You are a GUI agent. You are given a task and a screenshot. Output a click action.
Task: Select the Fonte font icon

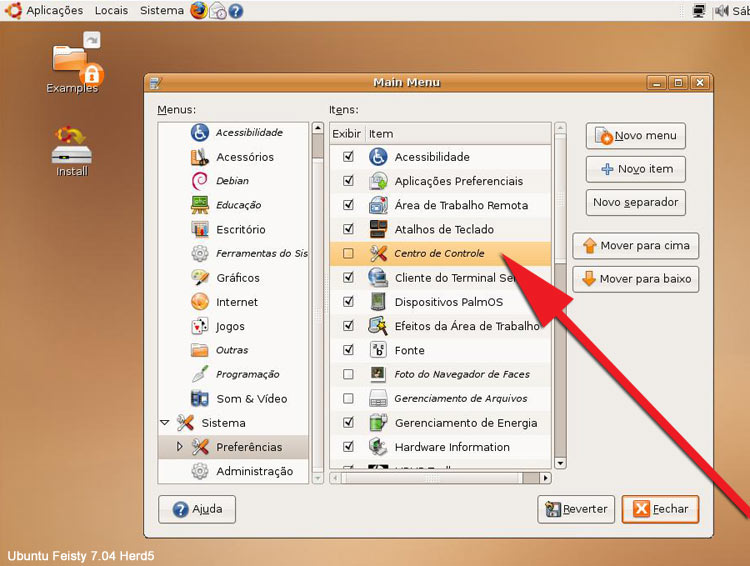coord(378,350)
